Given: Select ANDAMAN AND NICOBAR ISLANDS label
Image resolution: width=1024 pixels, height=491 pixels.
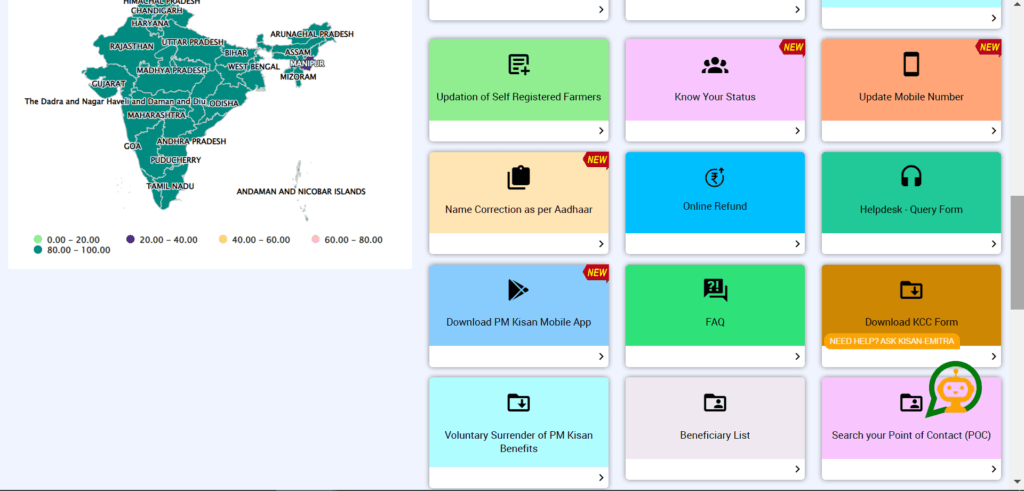Looking at the screenshot, I should [x=301, y=191].
